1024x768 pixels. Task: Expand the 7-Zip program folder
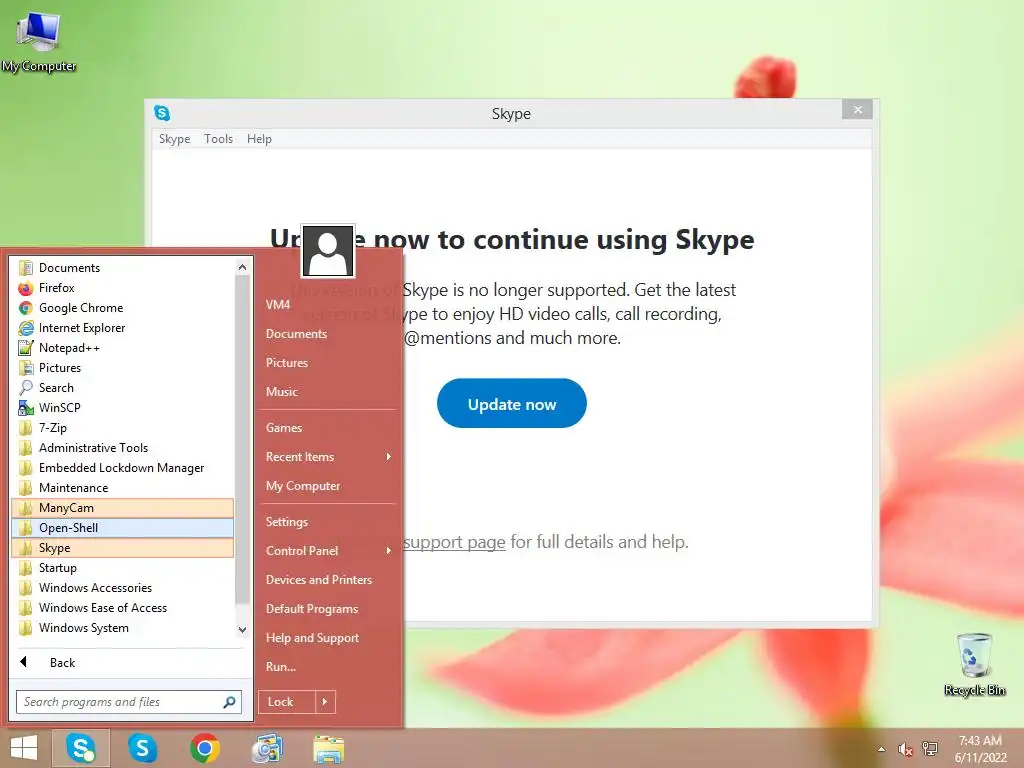pos(123,428)
